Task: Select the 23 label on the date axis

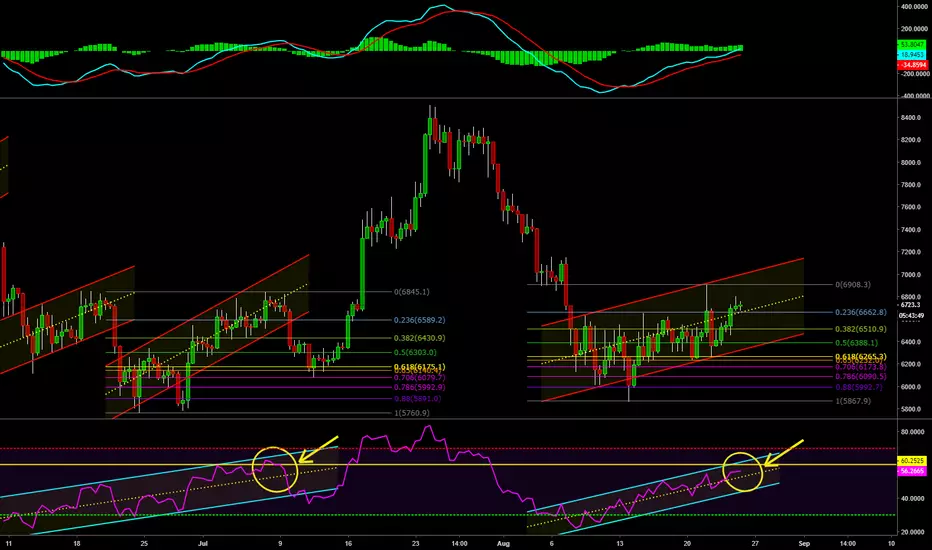Action: 415,543
